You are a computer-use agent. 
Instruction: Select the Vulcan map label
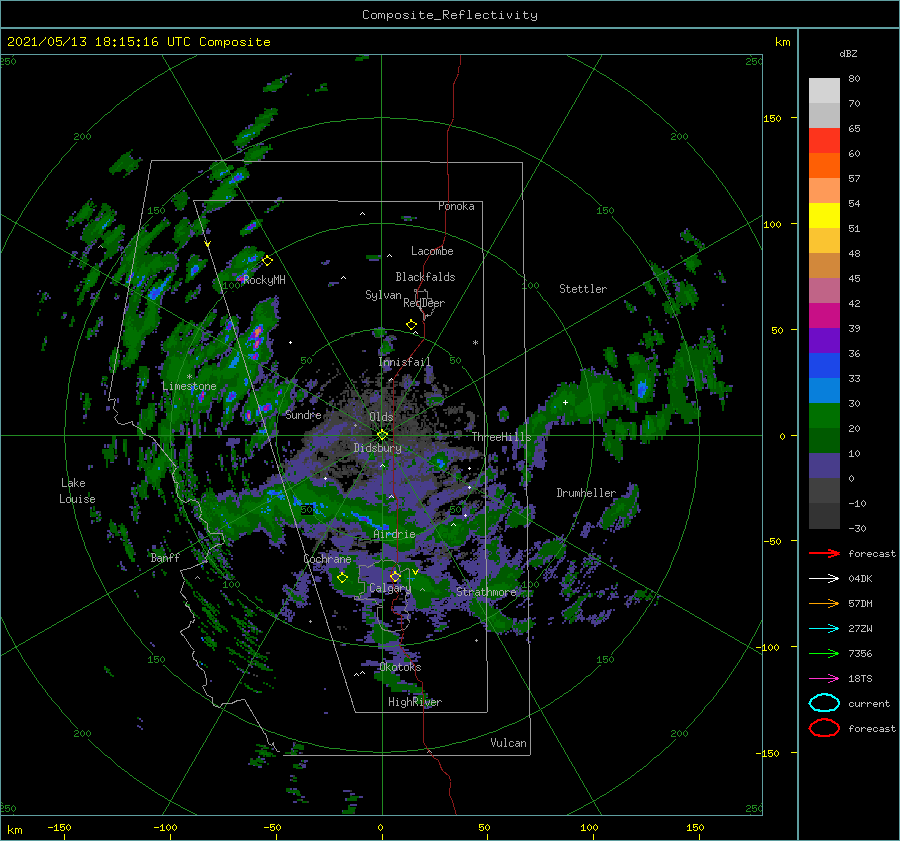pos(509,743)
